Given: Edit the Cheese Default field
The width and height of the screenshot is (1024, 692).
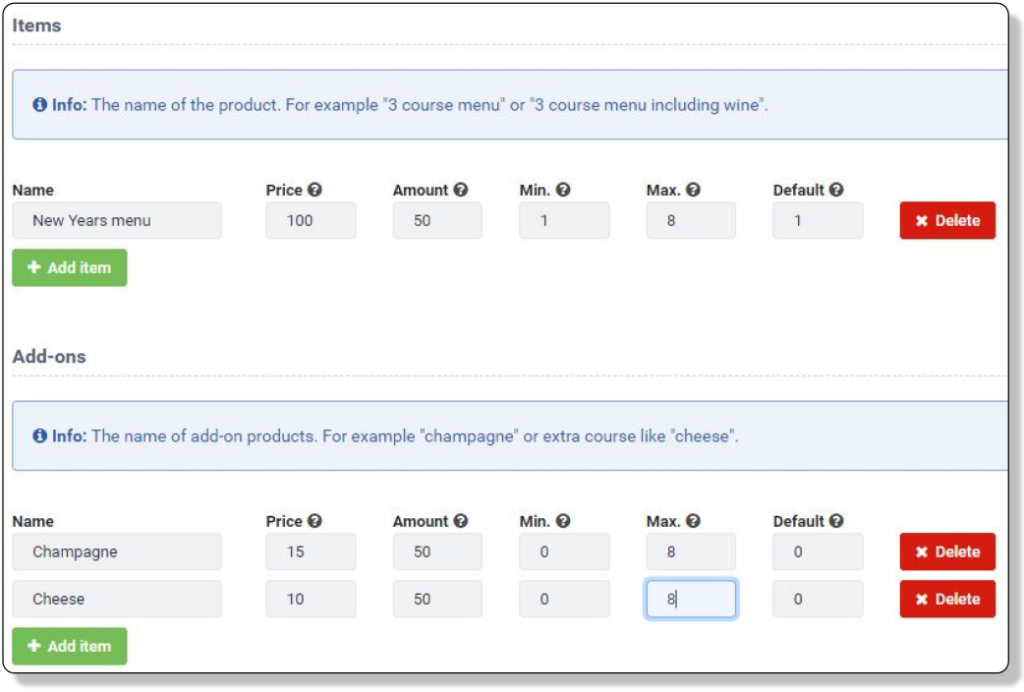Looking at the screenshot, I should [x=818, y=599].
